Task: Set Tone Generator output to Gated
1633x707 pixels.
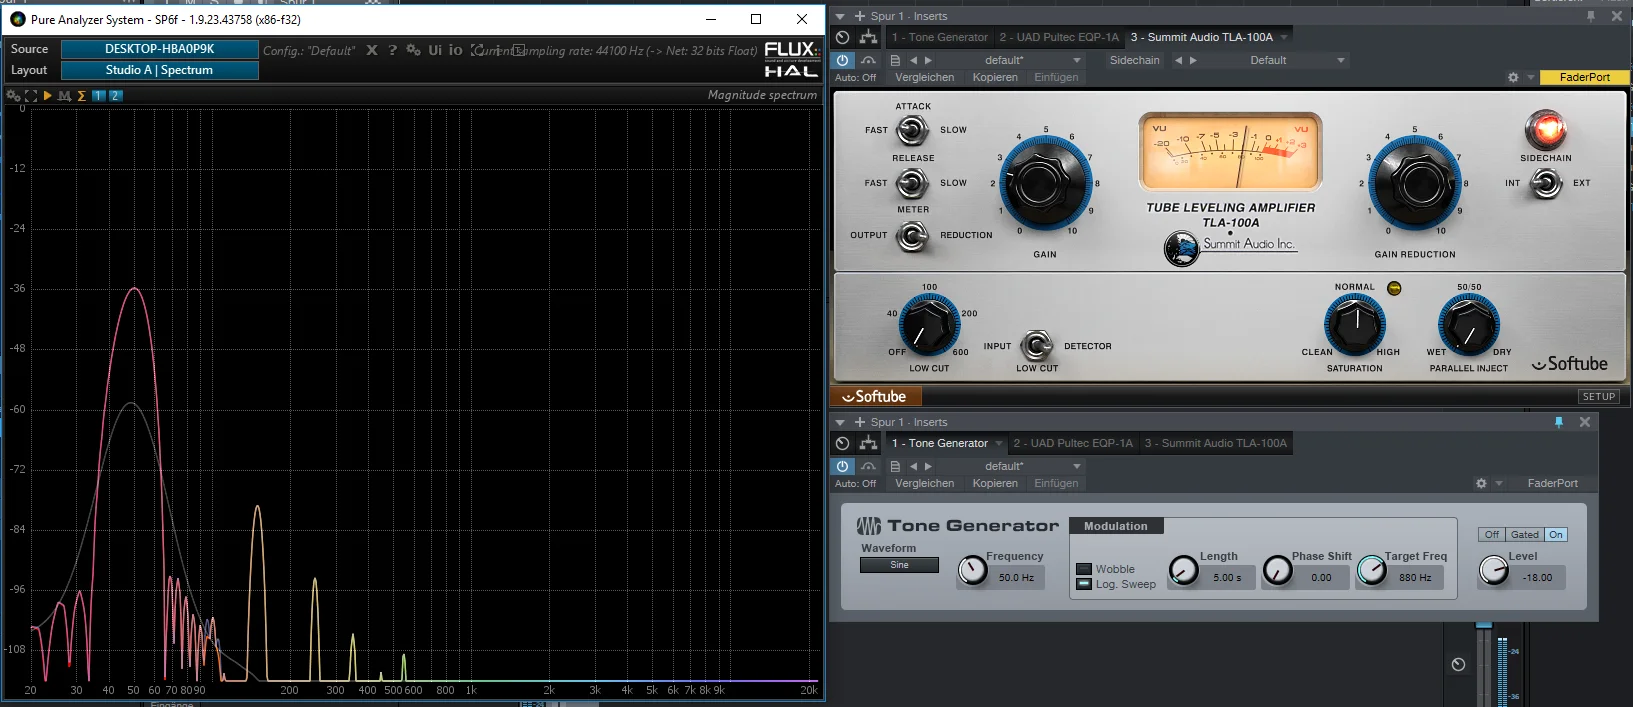Action: pyautogui.click(x=1524, y=535)
